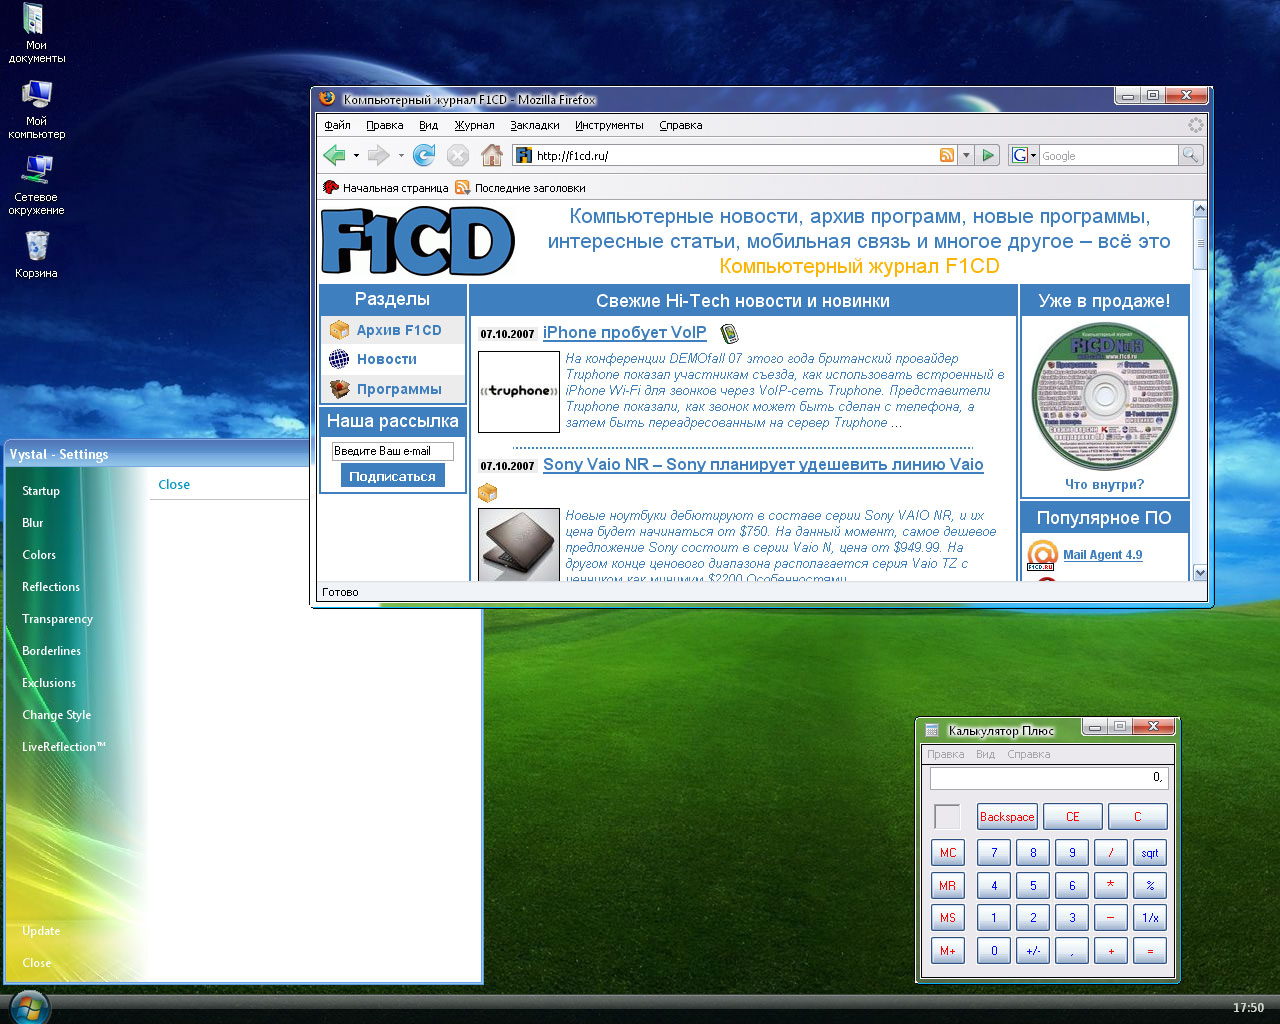Open Colors settings in Vystal
1280x1024 pixels.
[39, 555]
